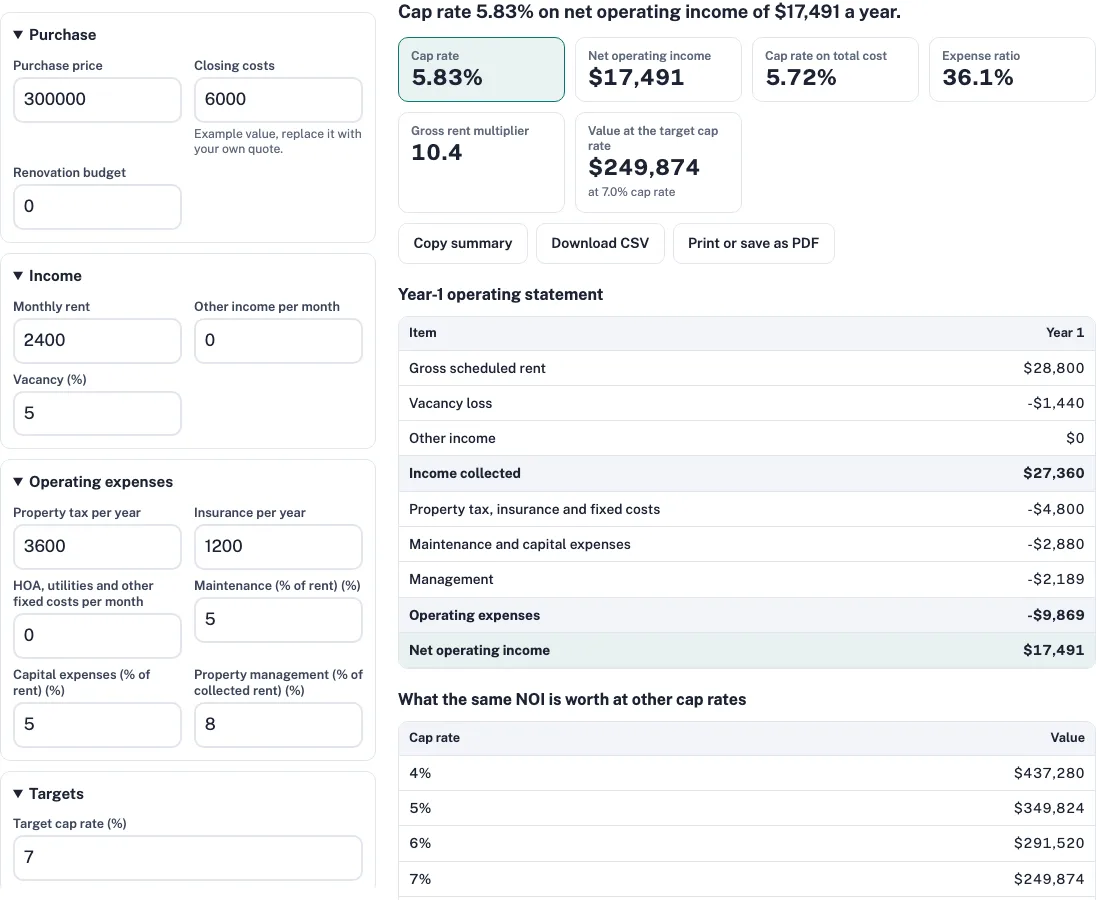Copy summary to clipboard

463,243
